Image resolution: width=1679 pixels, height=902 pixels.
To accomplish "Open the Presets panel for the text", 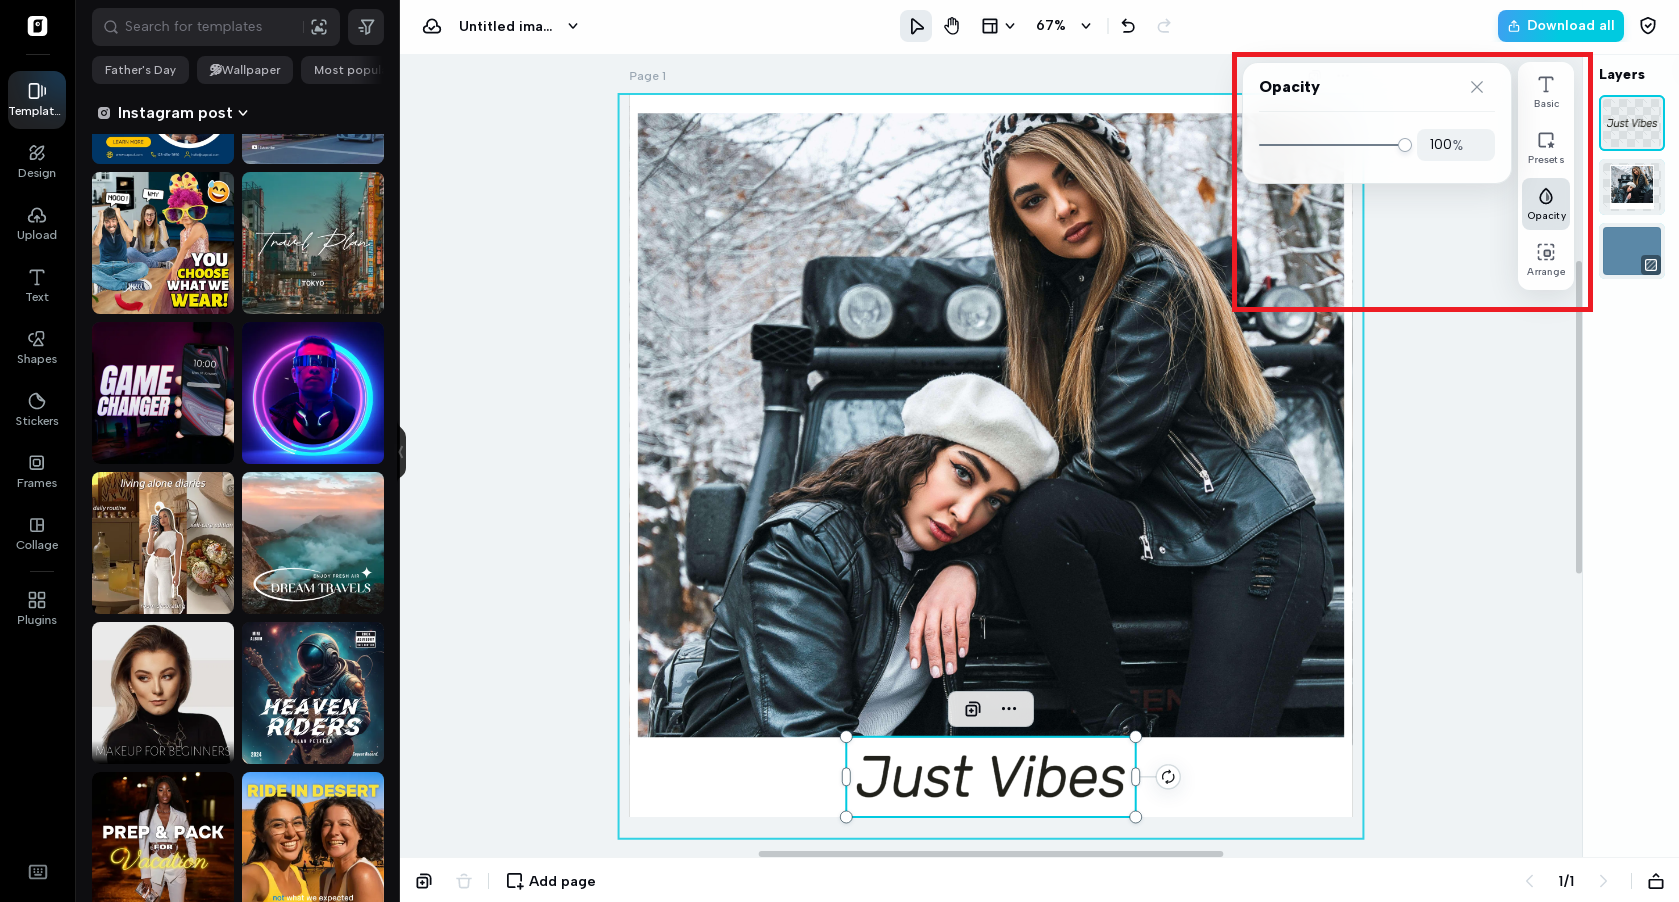I will [1545, 147].
